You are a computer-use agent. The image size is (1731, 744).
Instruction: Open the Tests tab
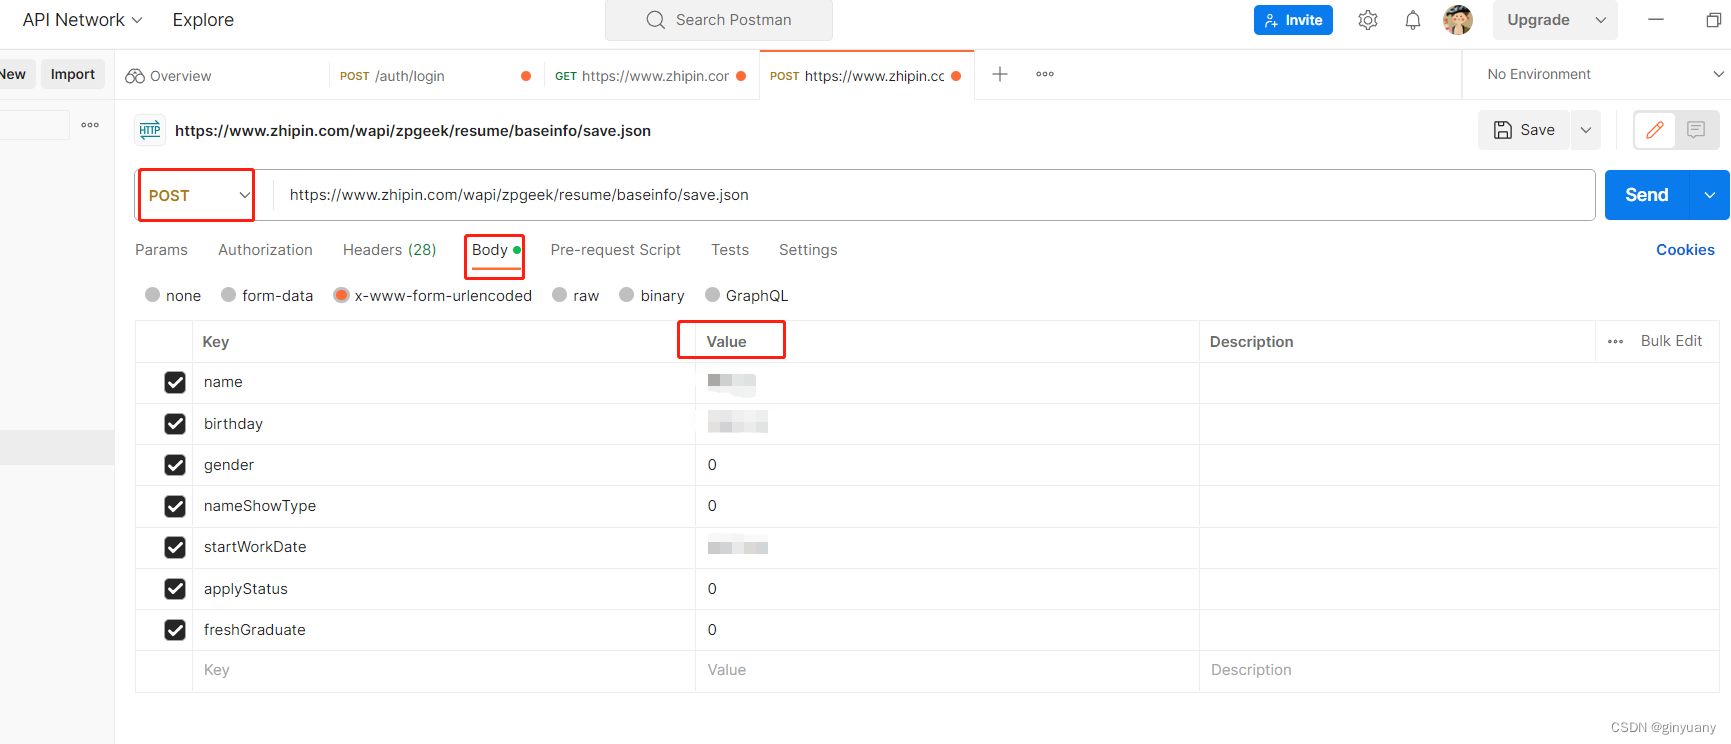pyautogui.click(x=730, y=250)
